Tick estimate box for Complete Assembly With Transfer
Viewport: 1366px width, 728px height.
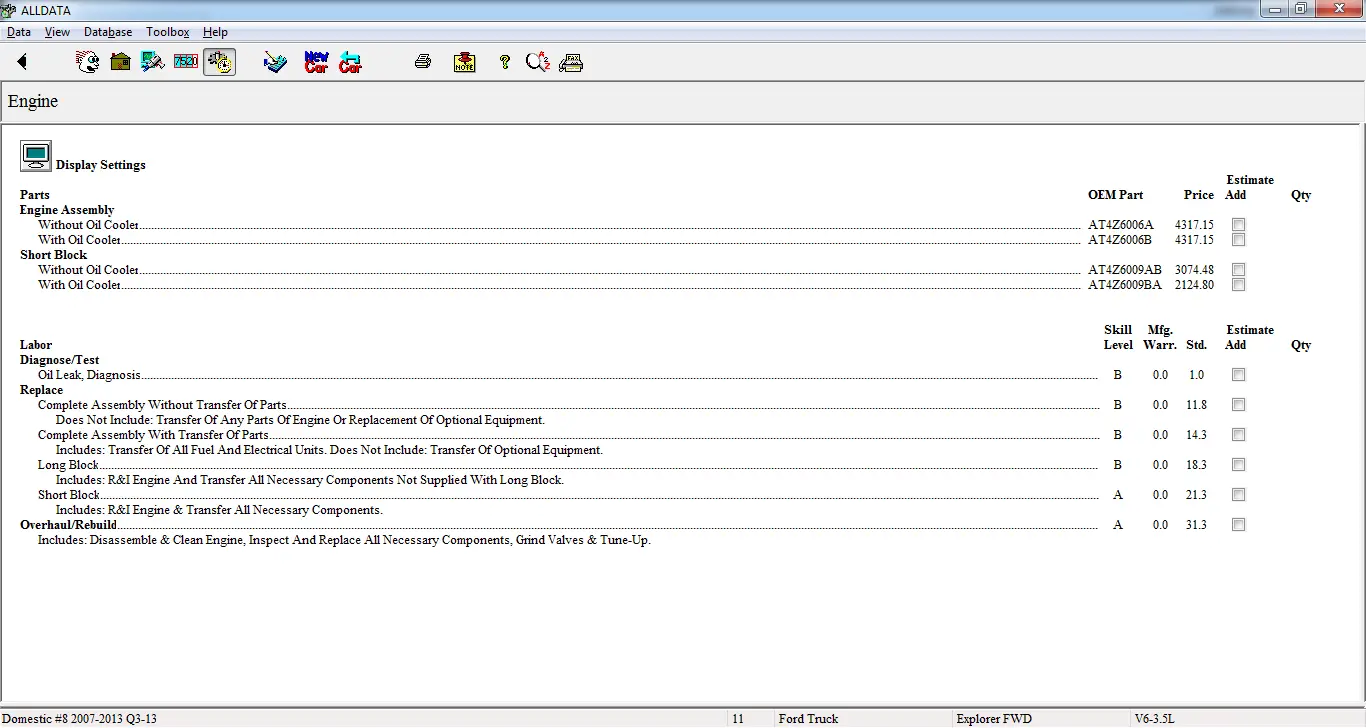(1239, 435)
